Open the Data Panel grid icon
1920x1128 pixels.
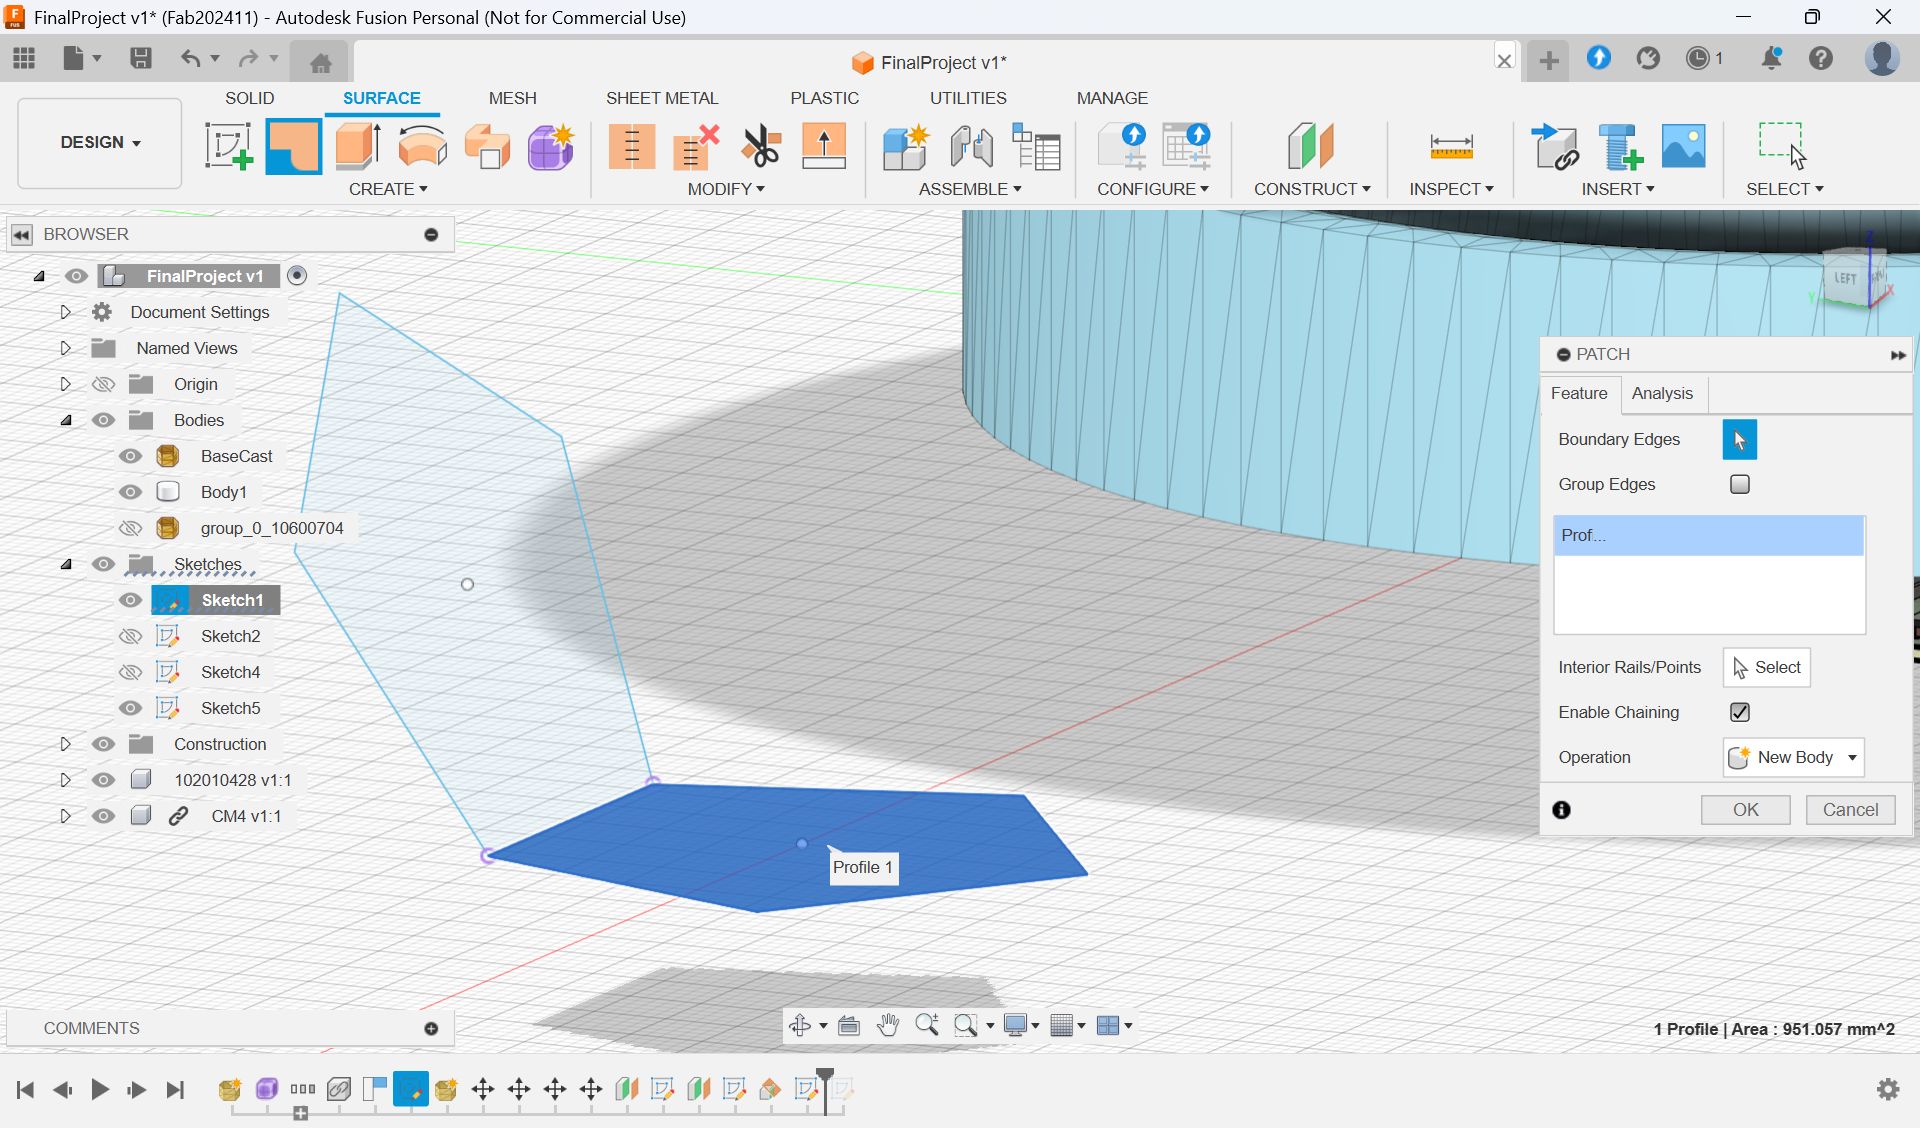pyautogui.click(x=24, y=58)
